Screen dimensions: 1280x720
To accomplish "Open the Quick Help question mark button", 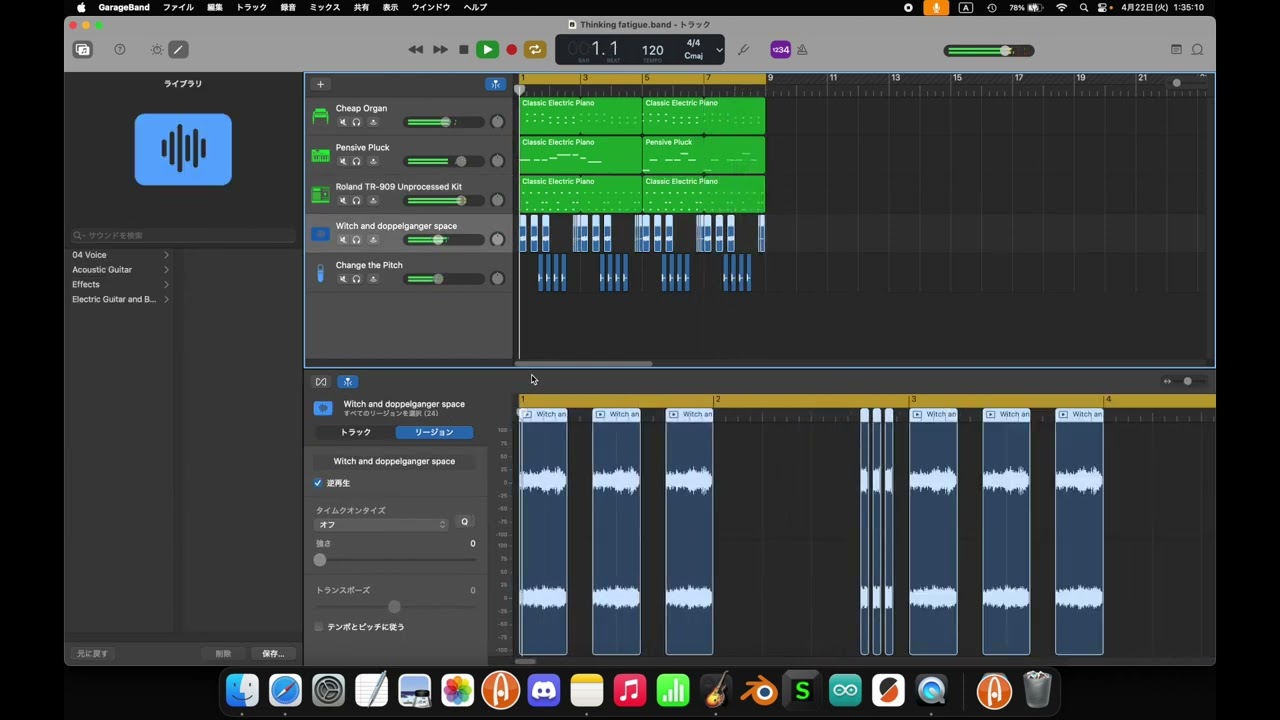I will click(120, 50).
